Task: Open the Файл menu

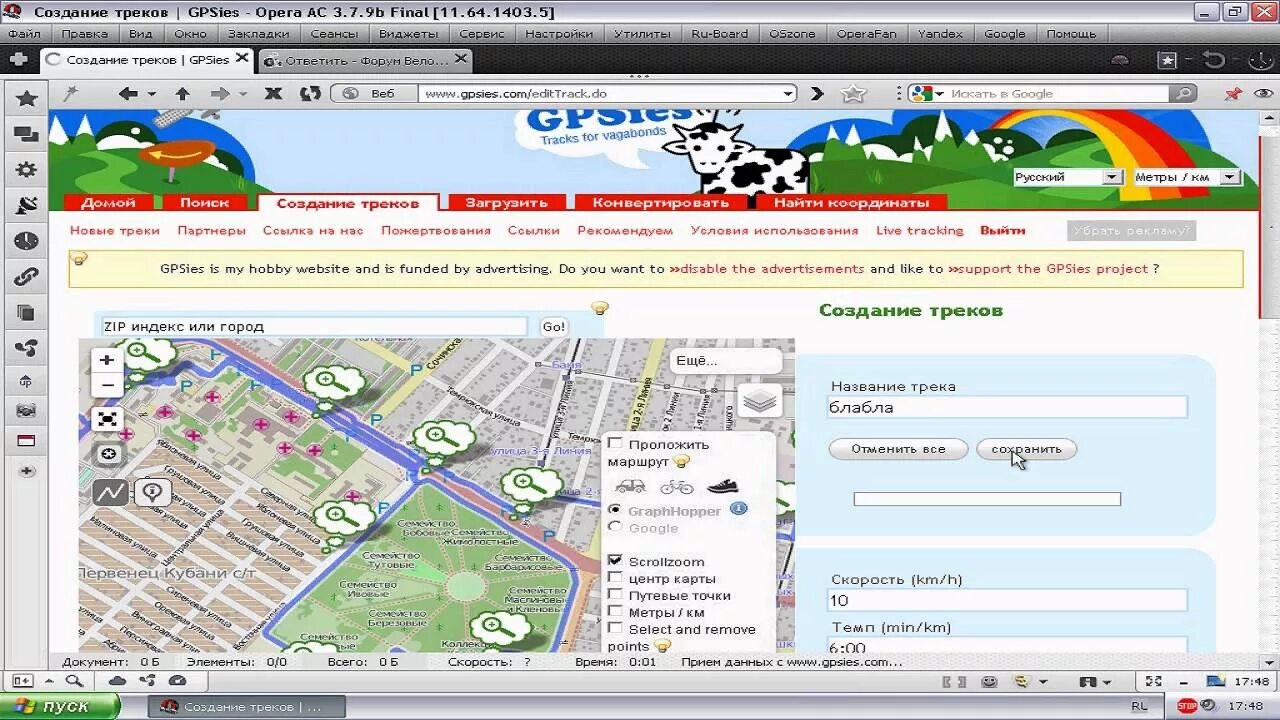Action: (24, 33)
